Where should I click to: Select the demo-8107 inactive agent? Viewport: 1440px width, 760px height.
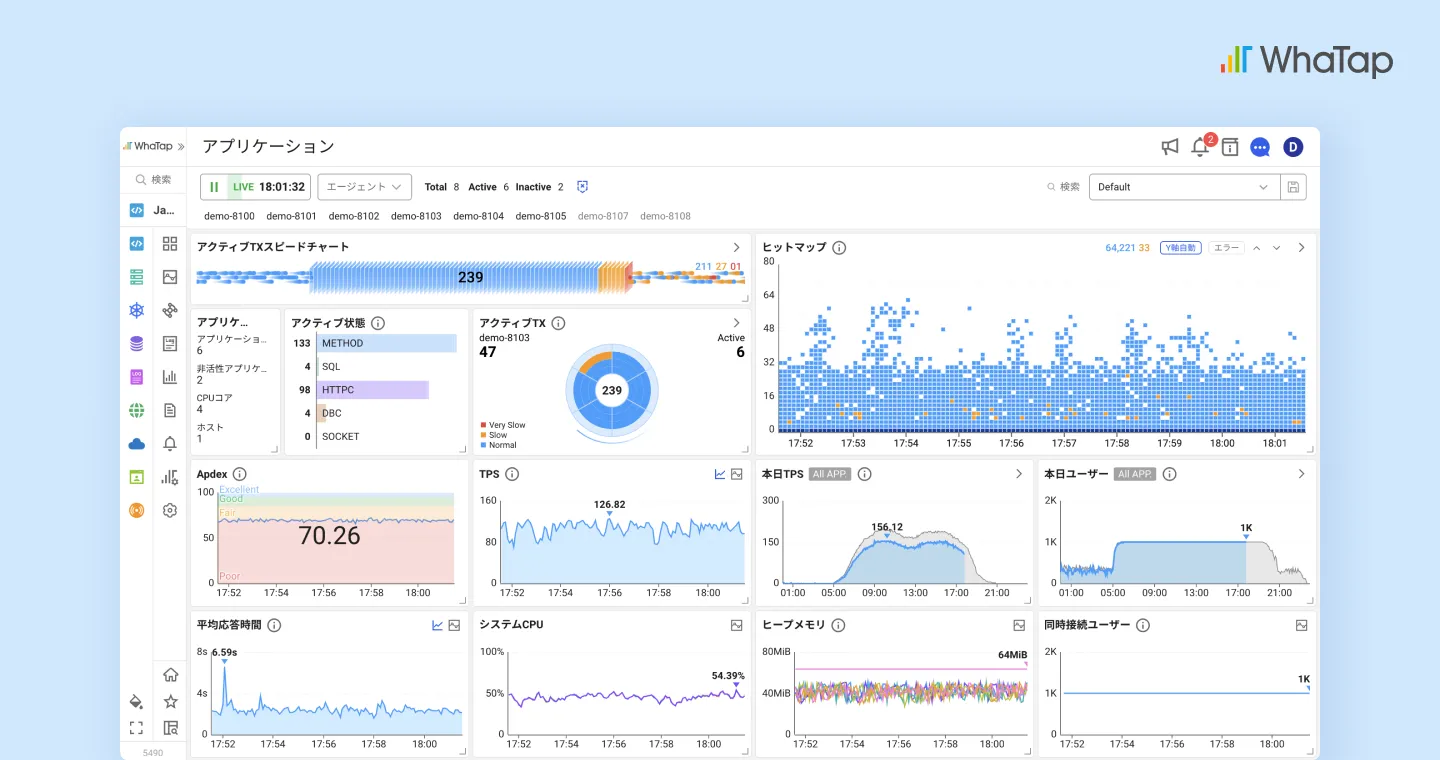pyautogui.click(x=603, y=216)
